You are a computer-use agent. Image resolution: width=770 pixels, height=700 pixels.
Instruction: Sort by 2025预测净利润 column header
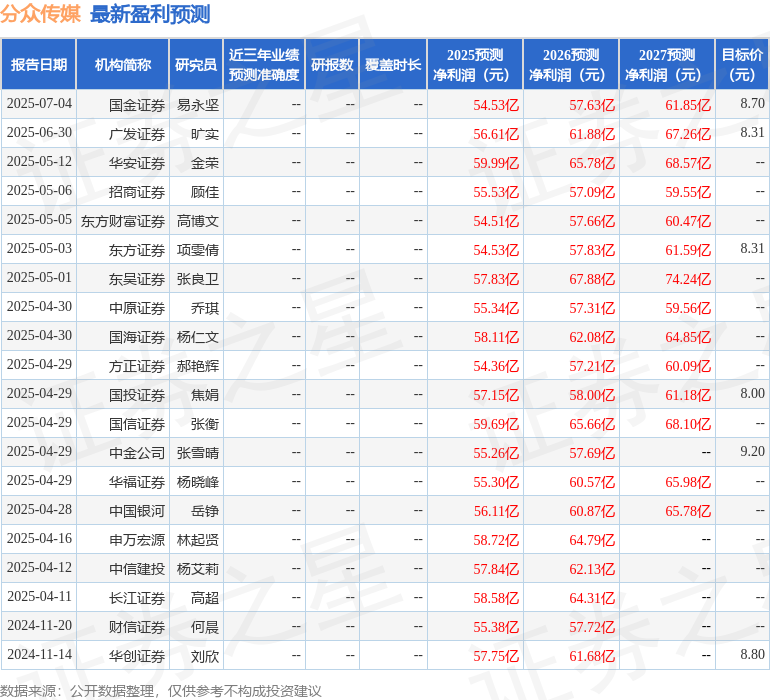pyautogui.click(x=475, y=64)
